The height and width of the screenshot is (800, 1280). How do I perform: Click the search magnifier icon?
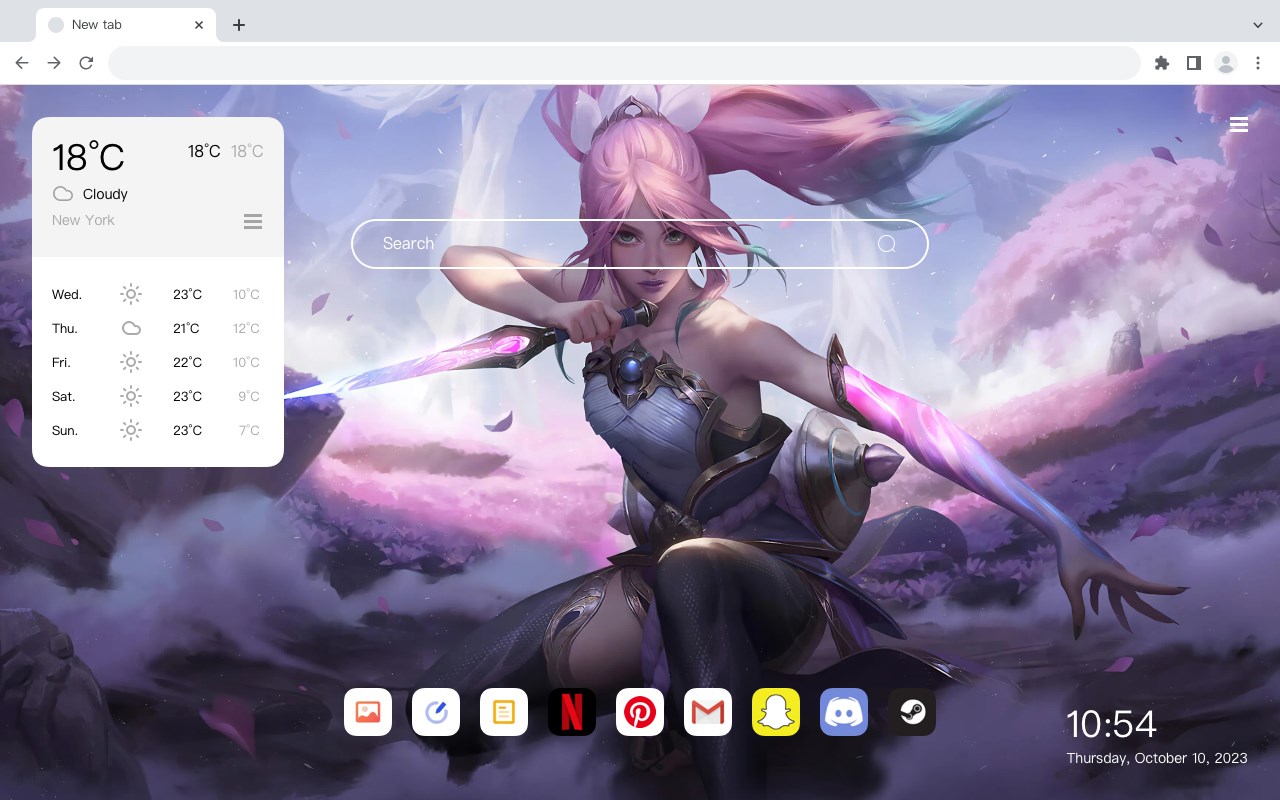[887, 244]
